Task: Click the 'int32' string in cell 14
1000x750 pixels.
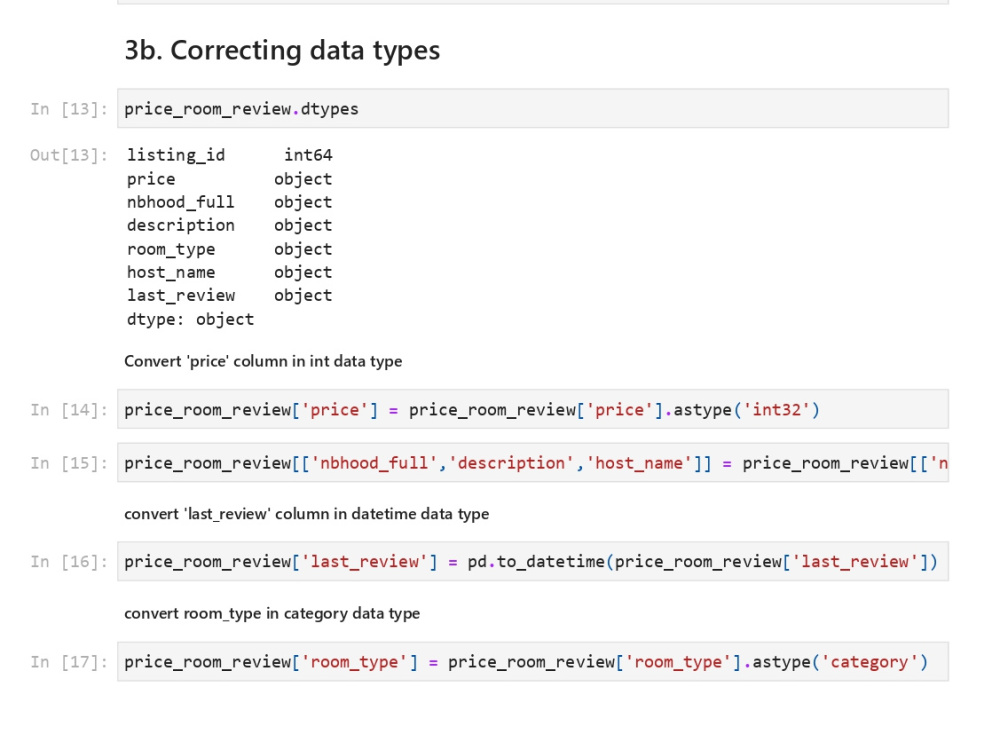Action: point(776,409)
